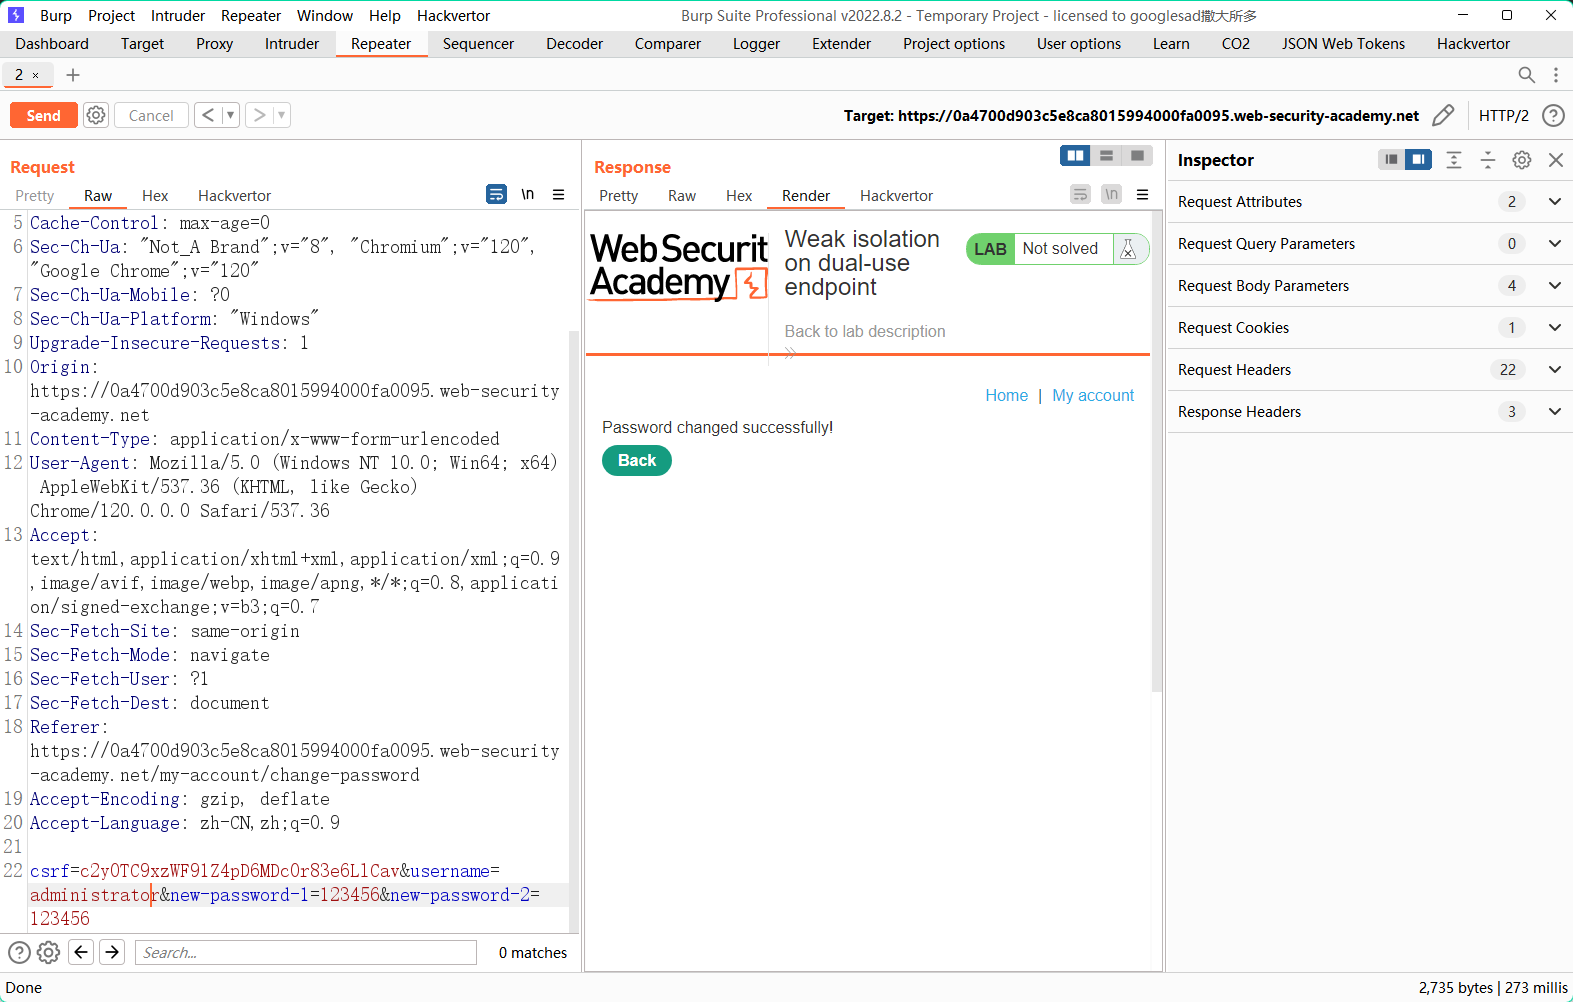
Task: Open tab bar kebab menu
Action: (x=1556, y=75)
